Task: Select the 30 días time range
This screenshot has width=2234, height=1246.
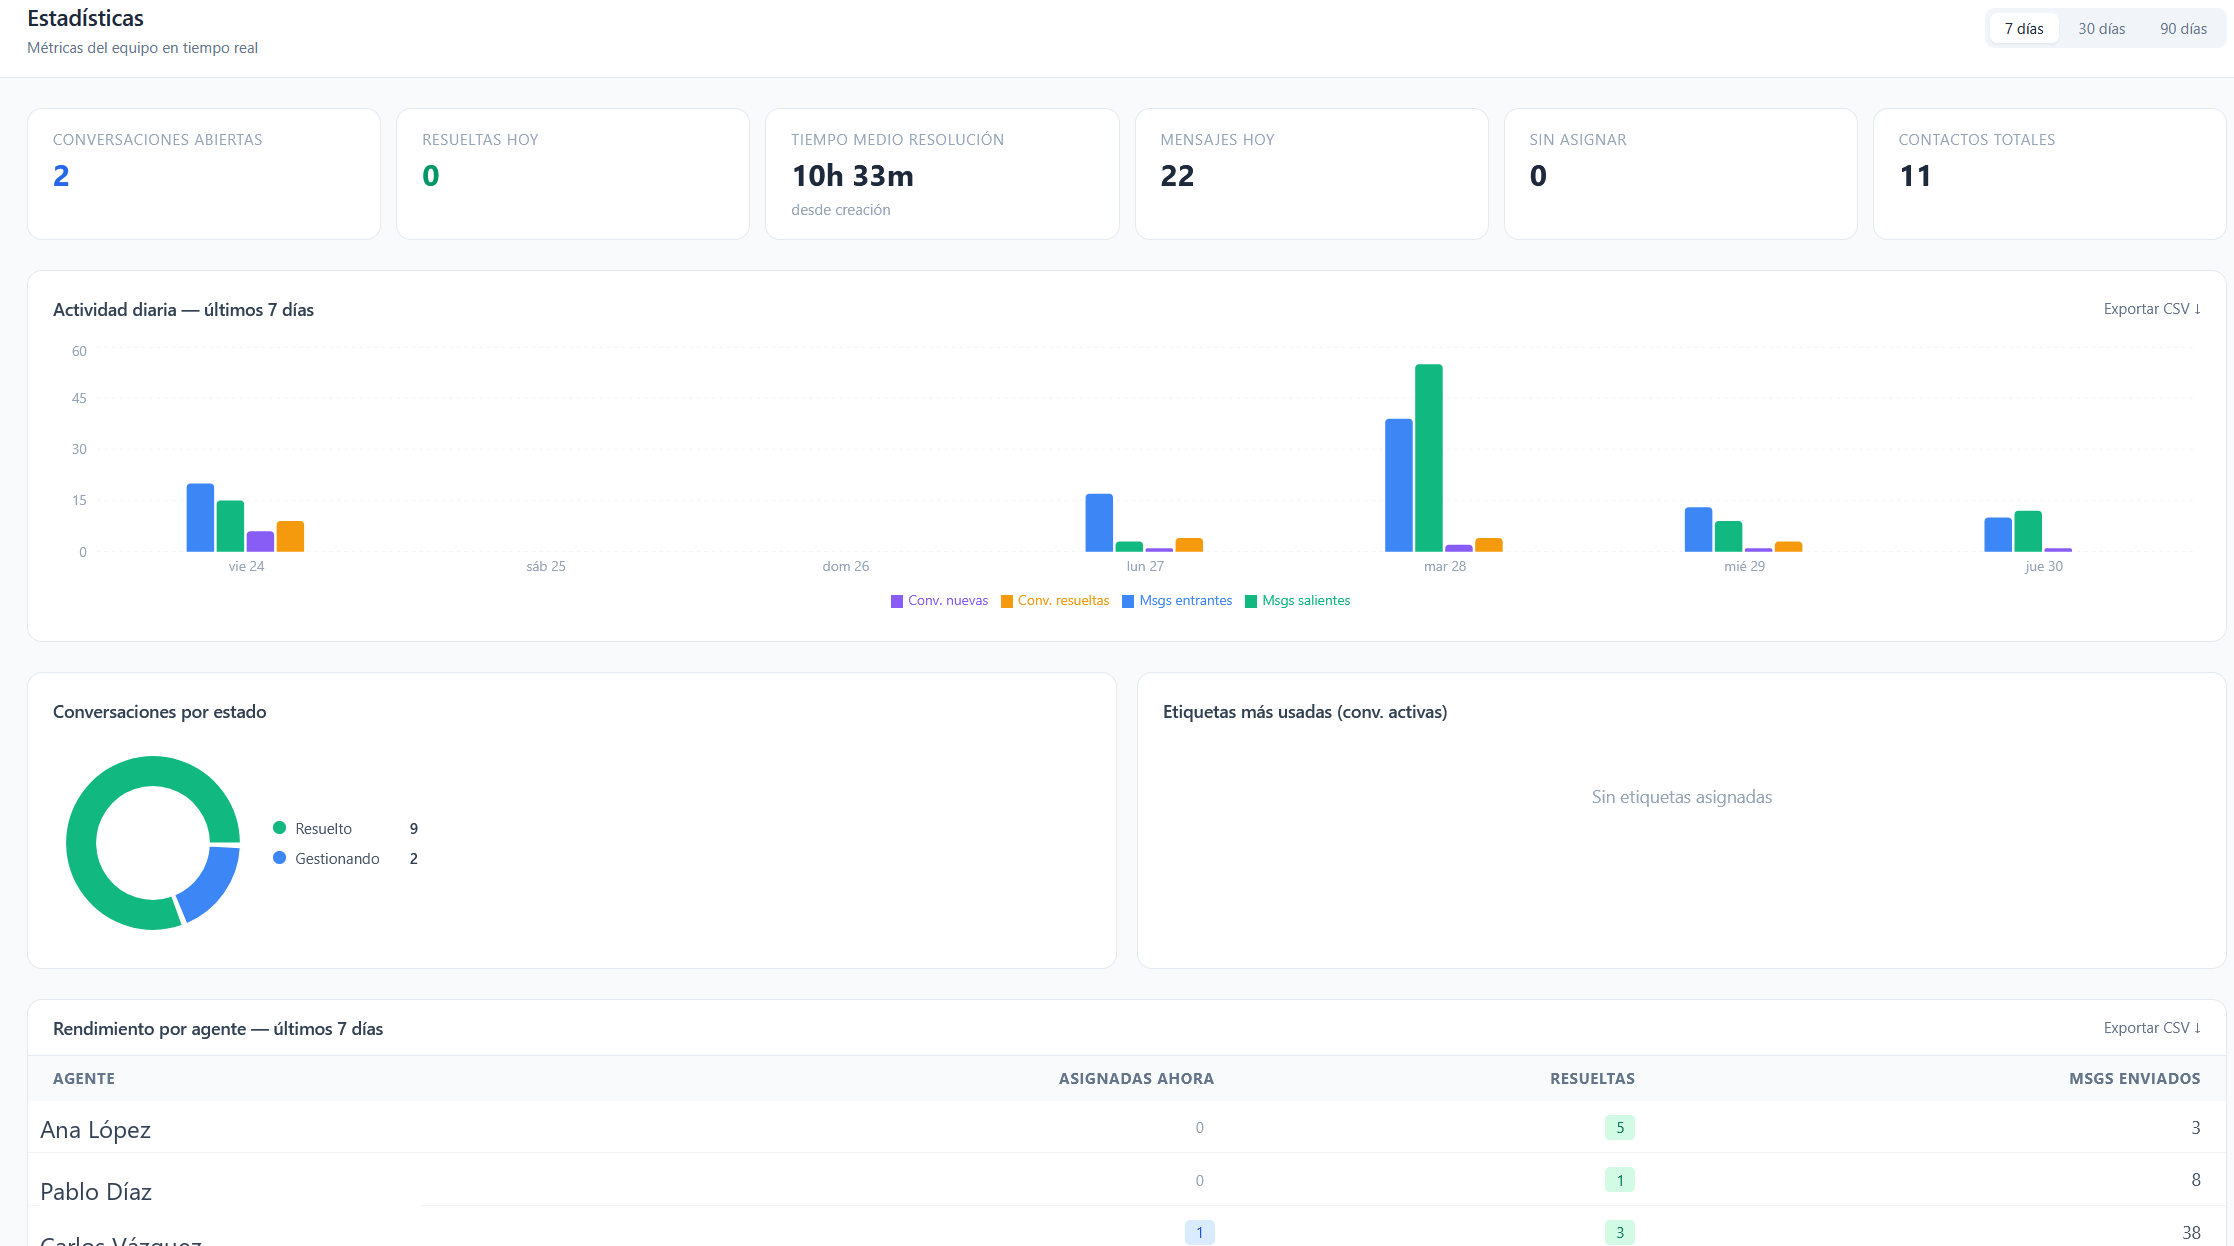Action: tap(2101, 29)
